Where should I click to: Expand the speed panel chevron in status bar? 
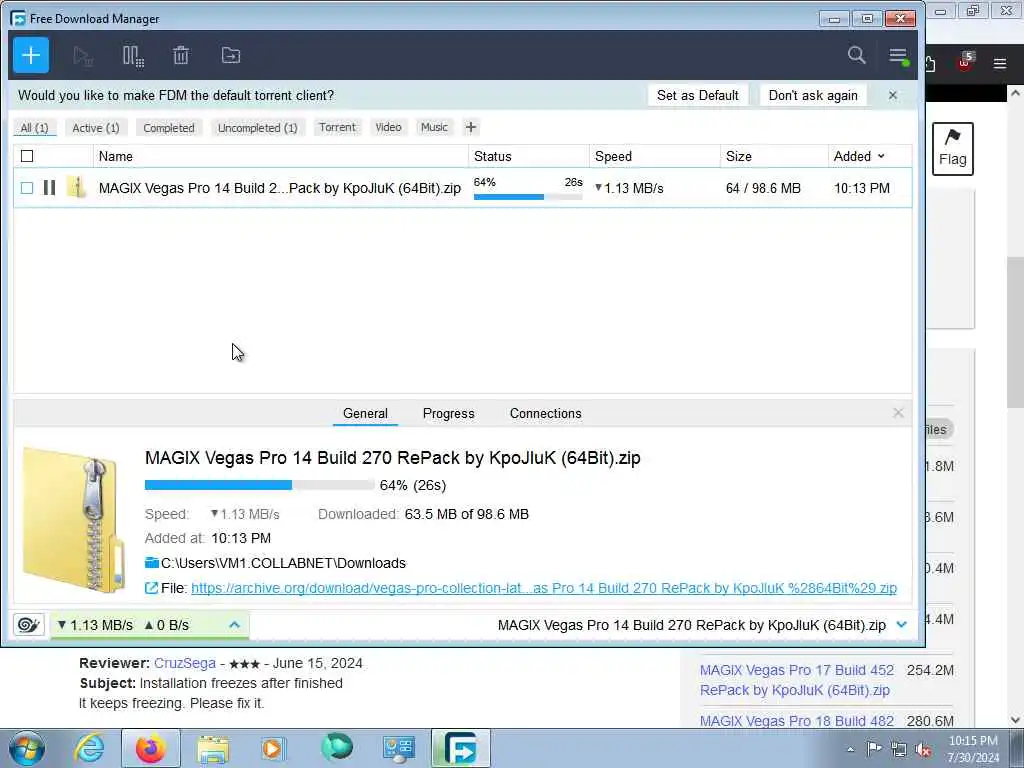(x=234, y=625)
